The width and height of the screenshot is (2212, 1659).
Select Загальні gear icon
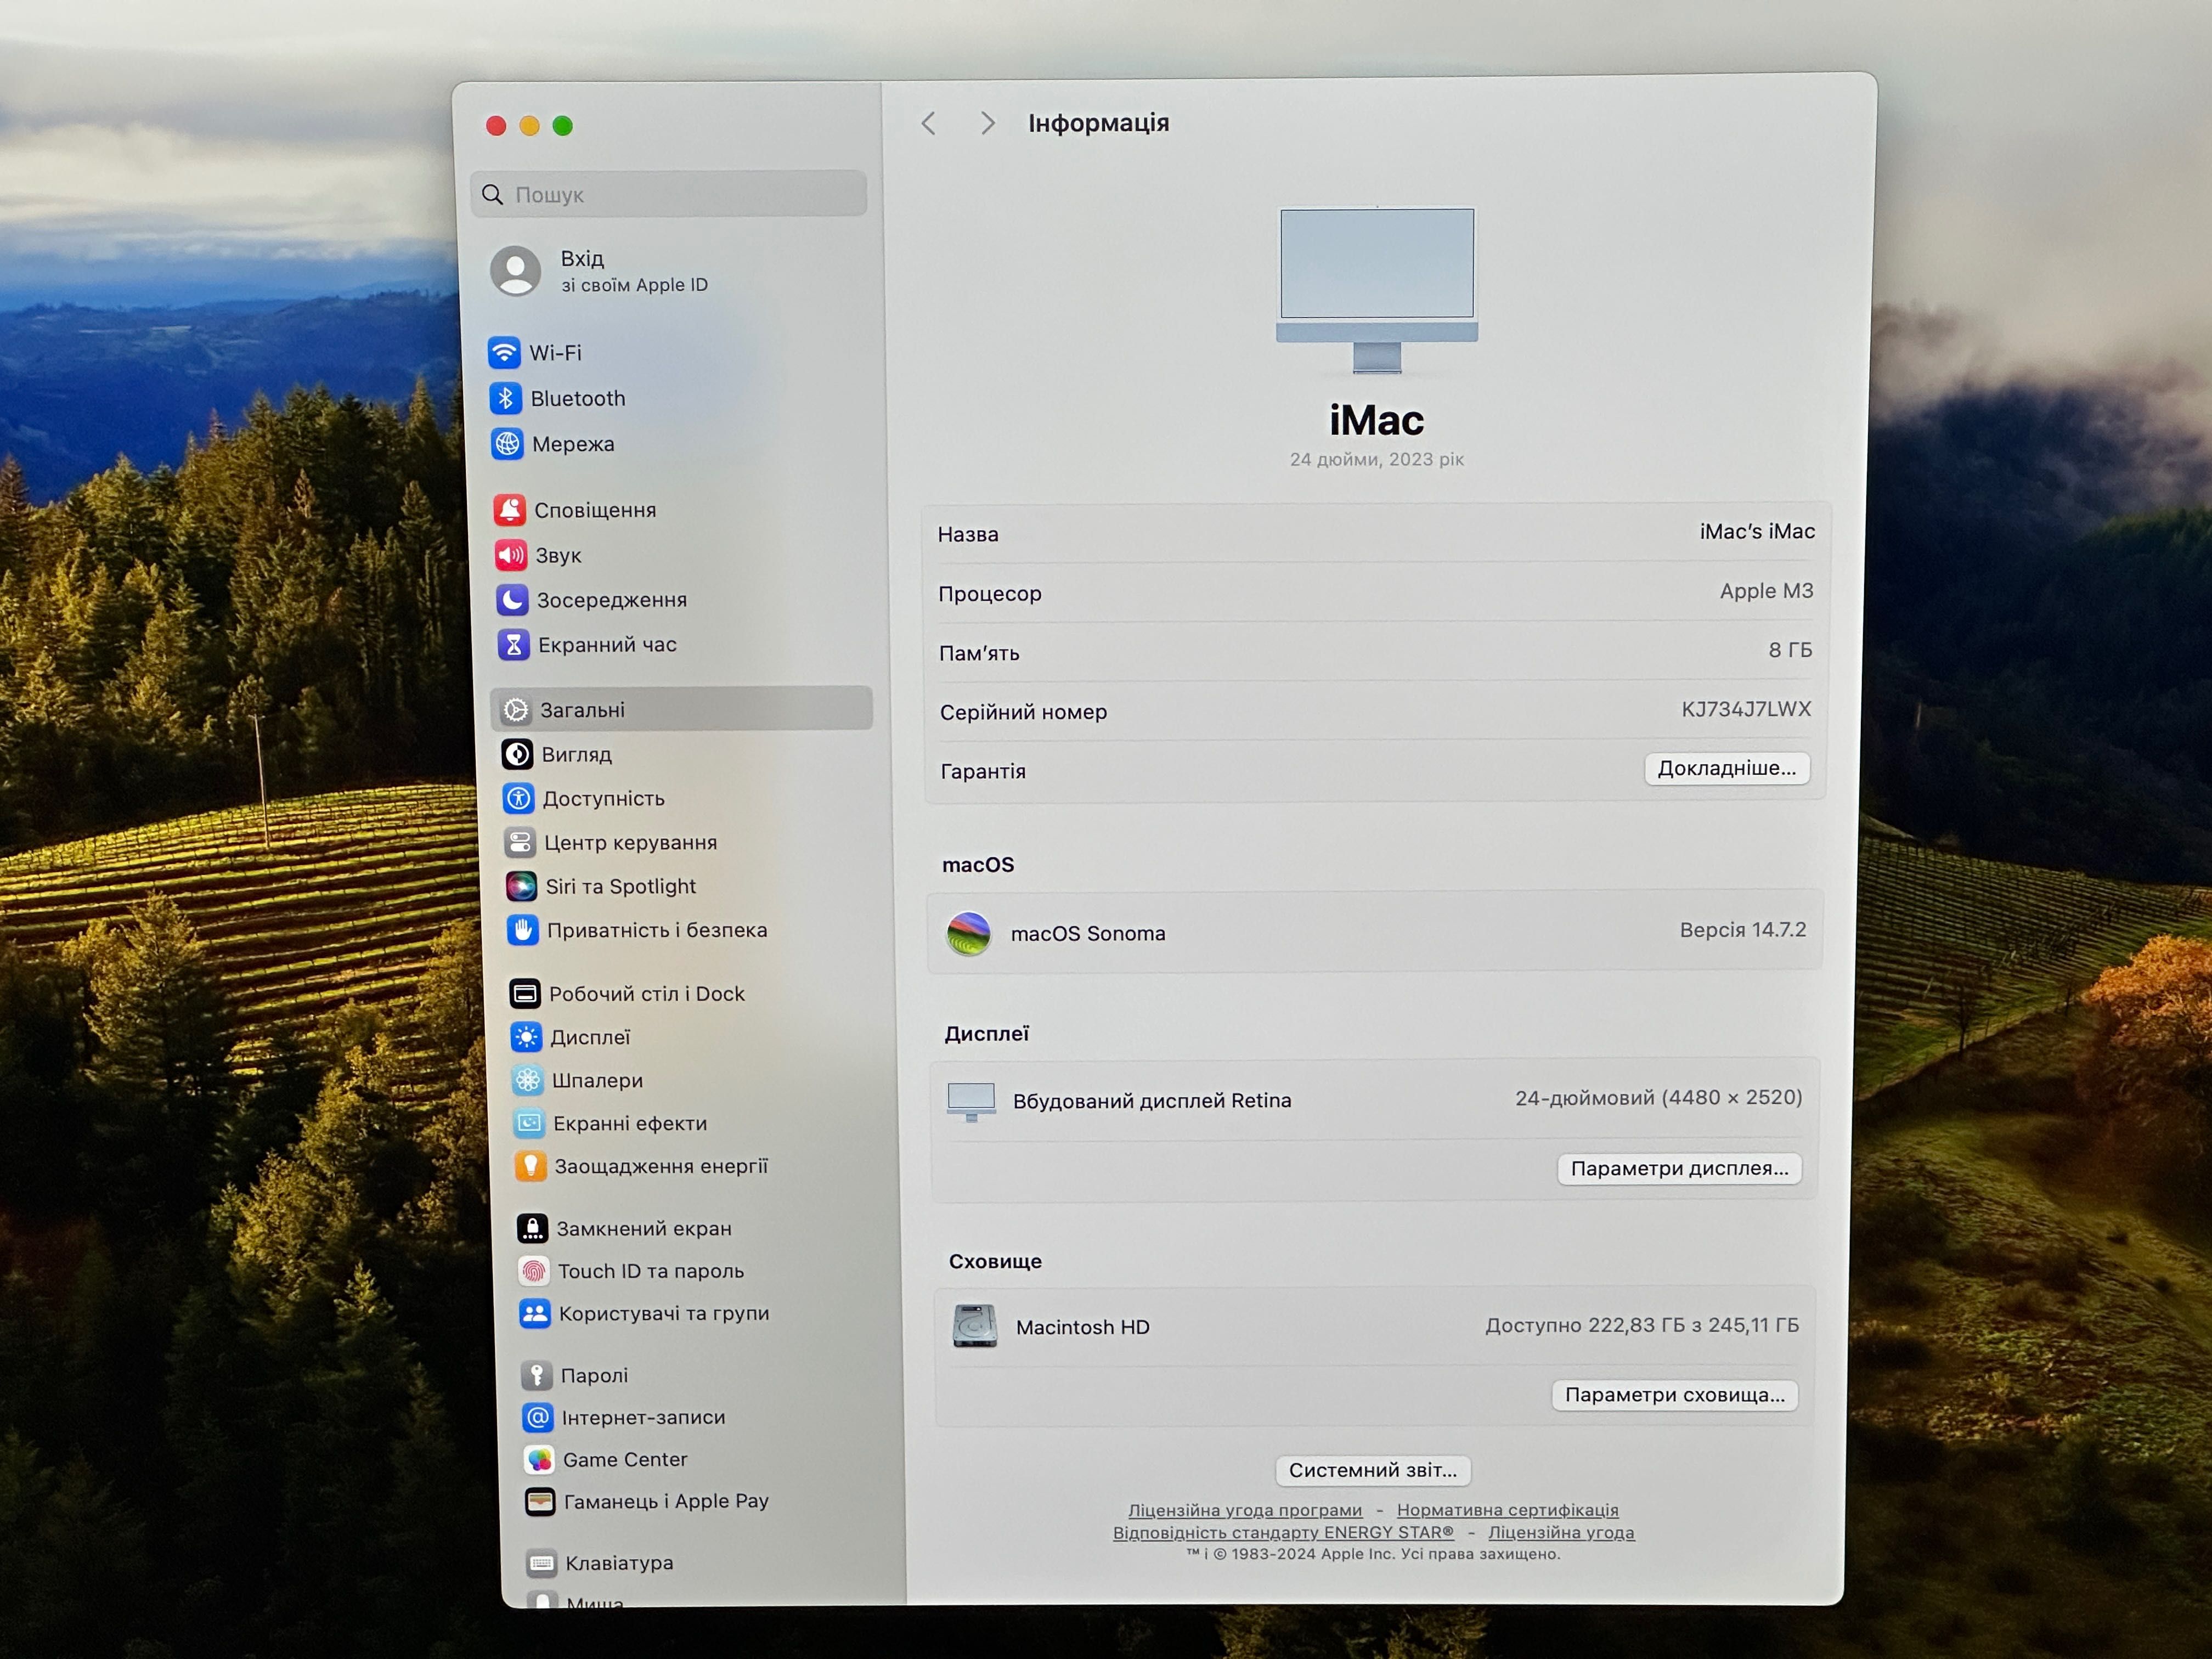(516, 710)
